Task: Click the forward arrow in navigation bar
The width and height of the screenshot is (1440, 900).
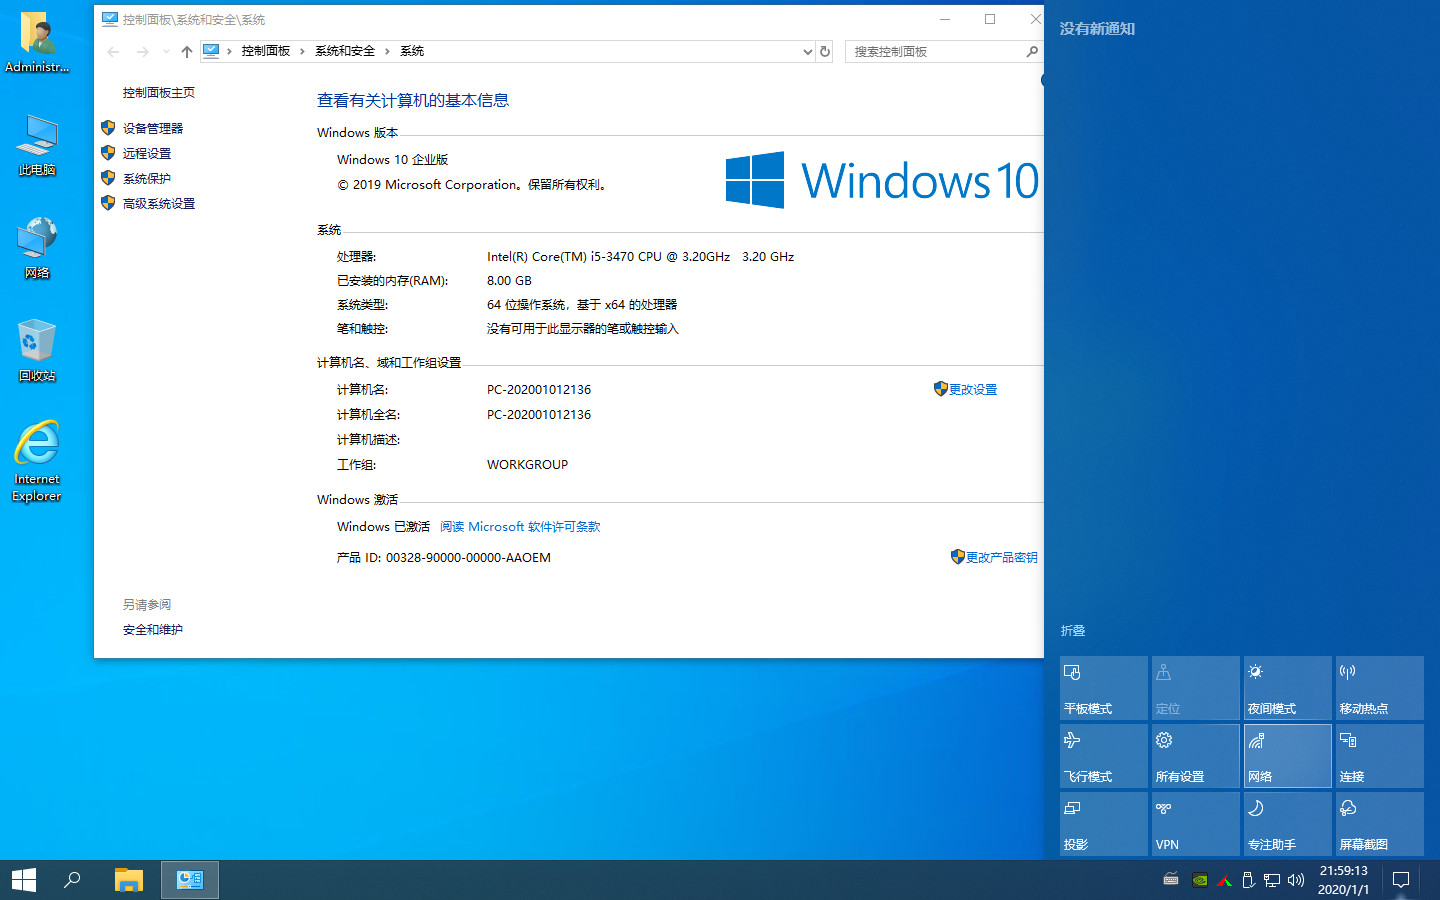Action: pos(143,51)
